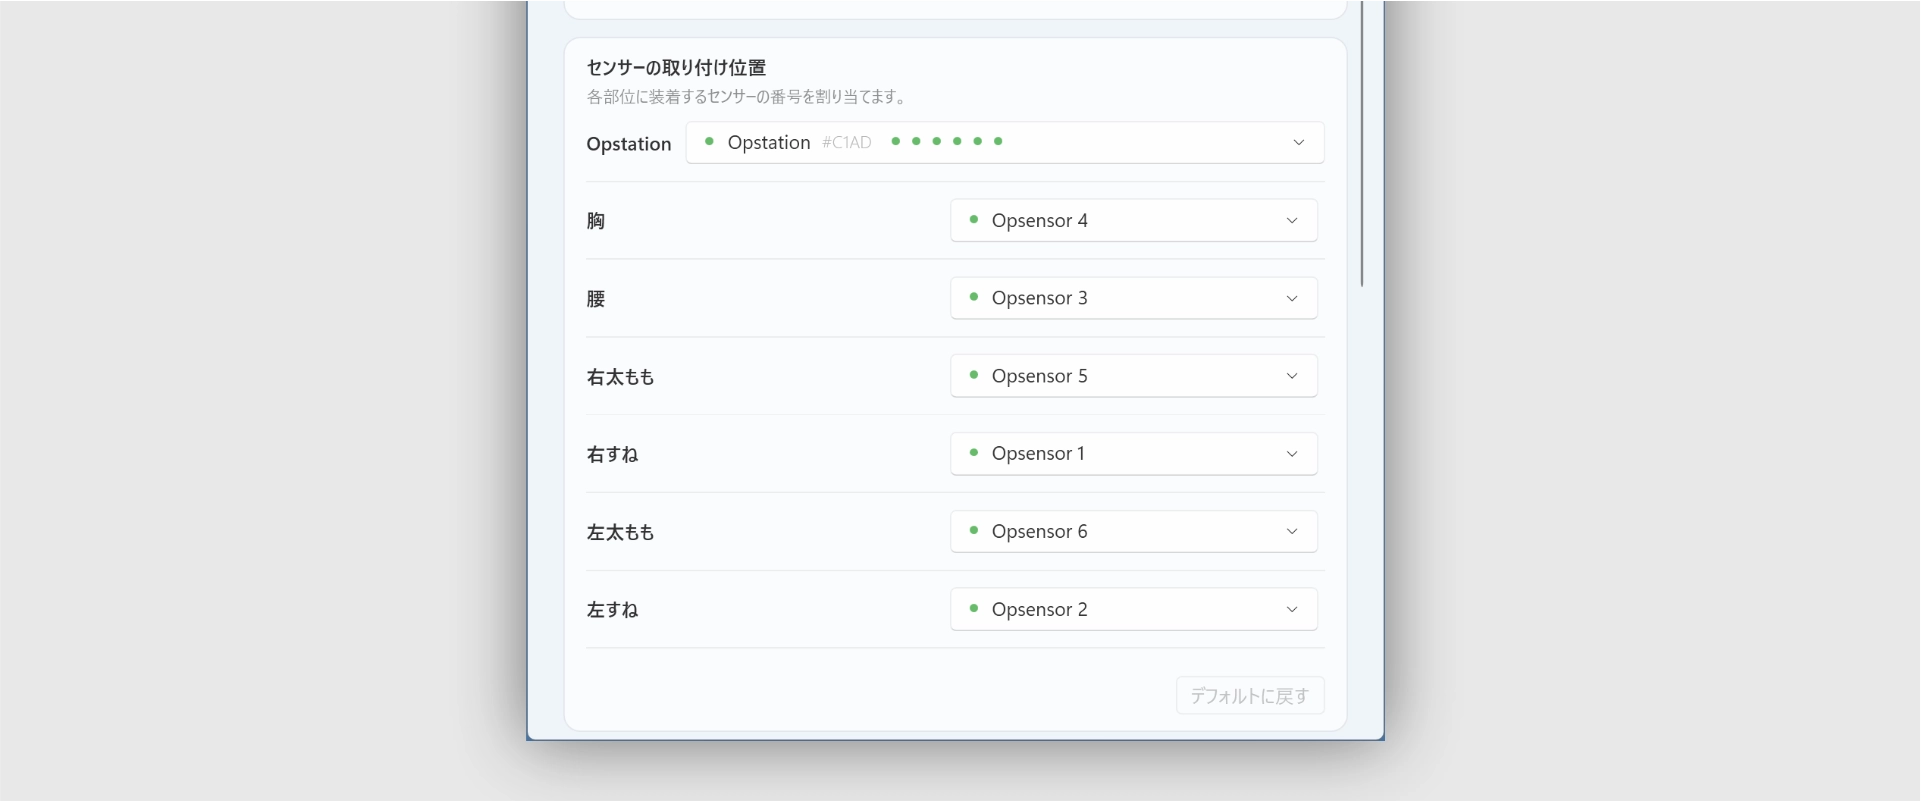
Task: Click the vertical scrollbar thumb
Action: tap(1362, 144)
